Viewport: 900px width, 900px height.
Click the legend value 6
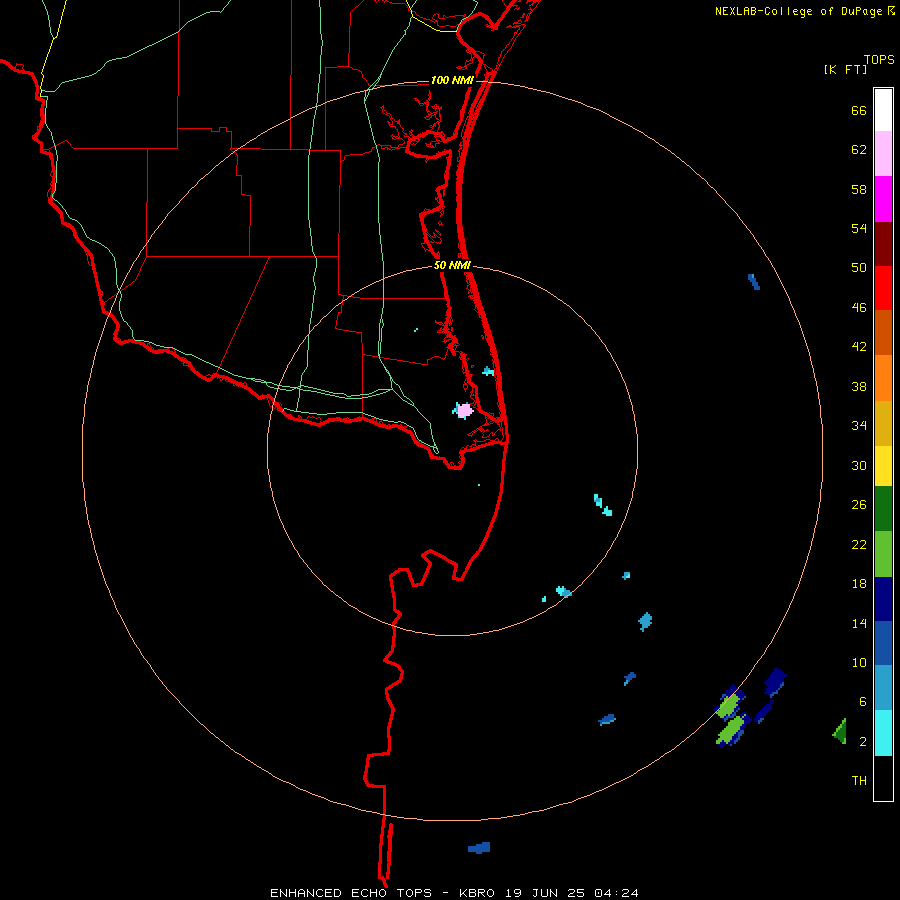pos(862,702)
